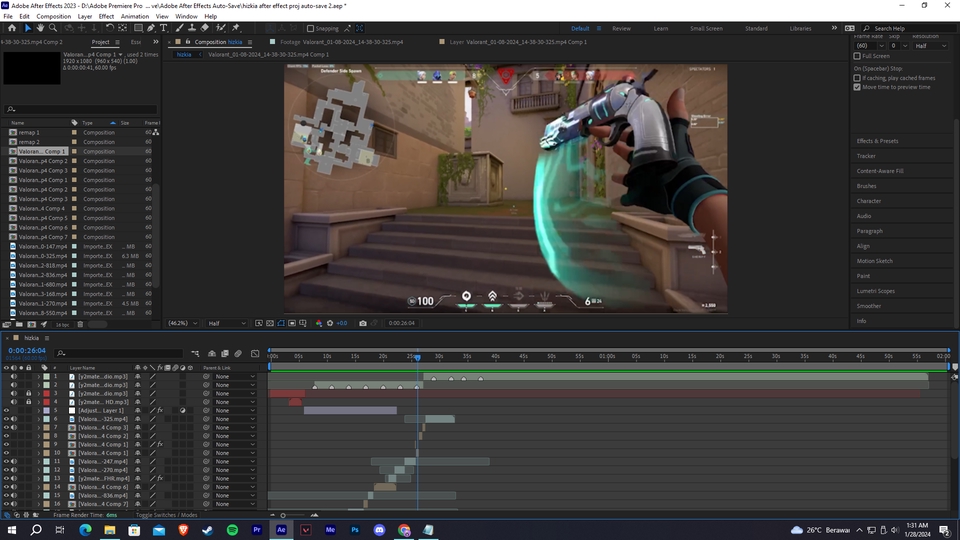
Task: Expand layer 1 properties in timeline
Action: 39,377
